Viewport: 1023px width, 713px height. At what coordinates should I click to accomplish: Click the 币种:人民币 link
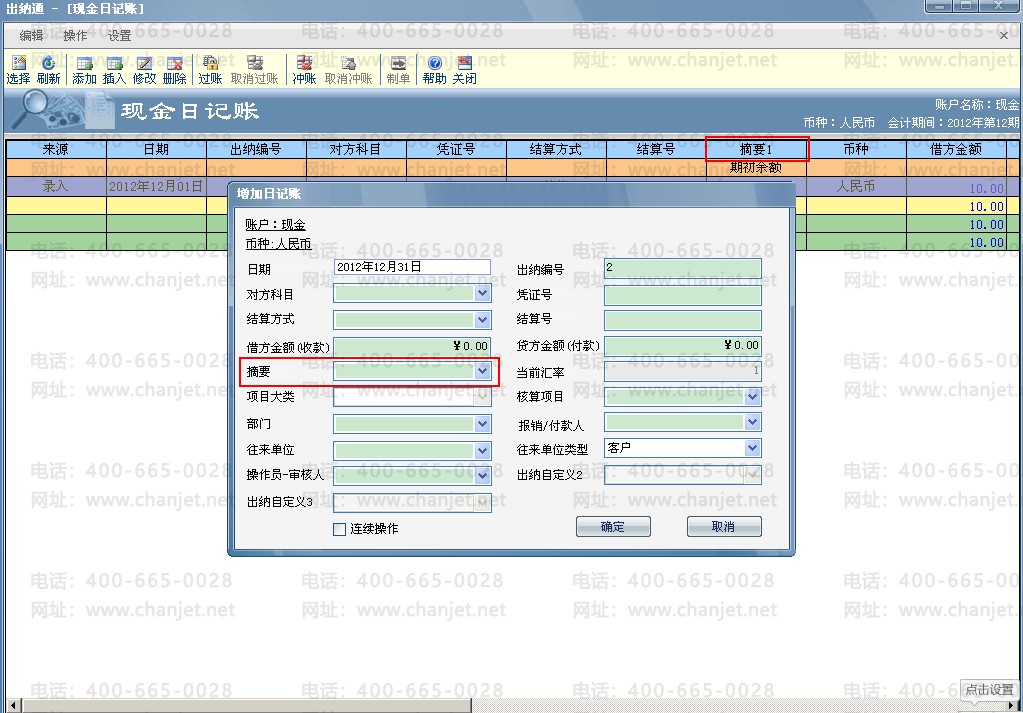278,243
